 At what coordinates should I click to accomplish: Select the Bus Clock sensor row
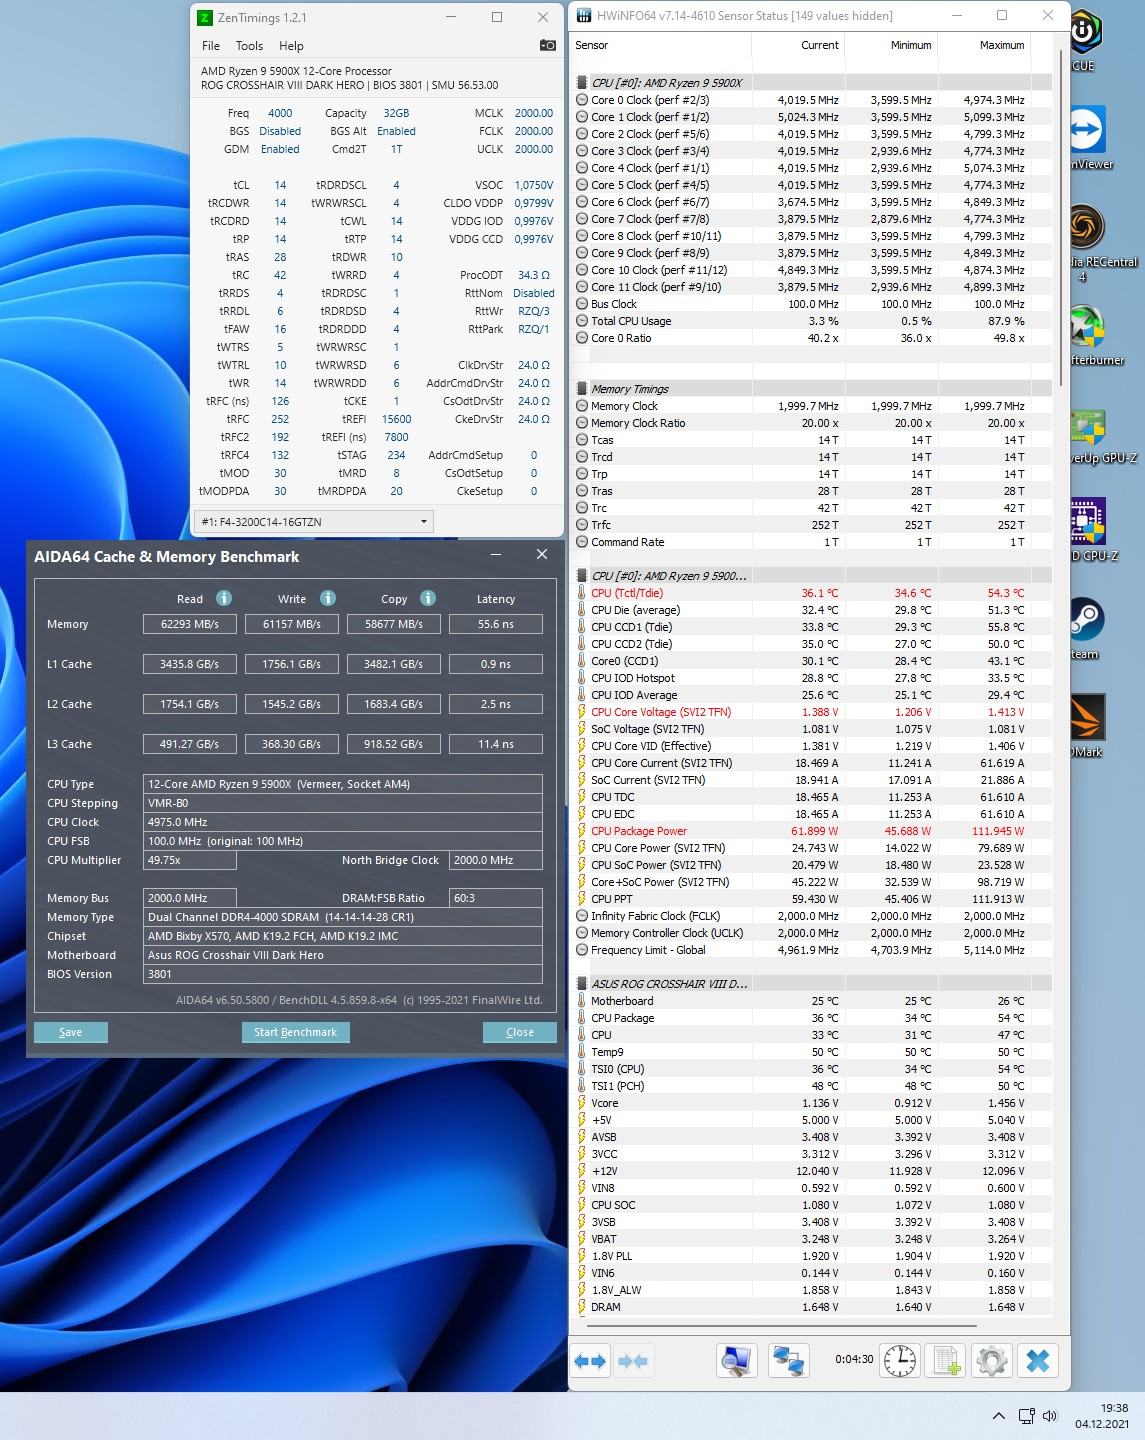click(x=813, y=304)
